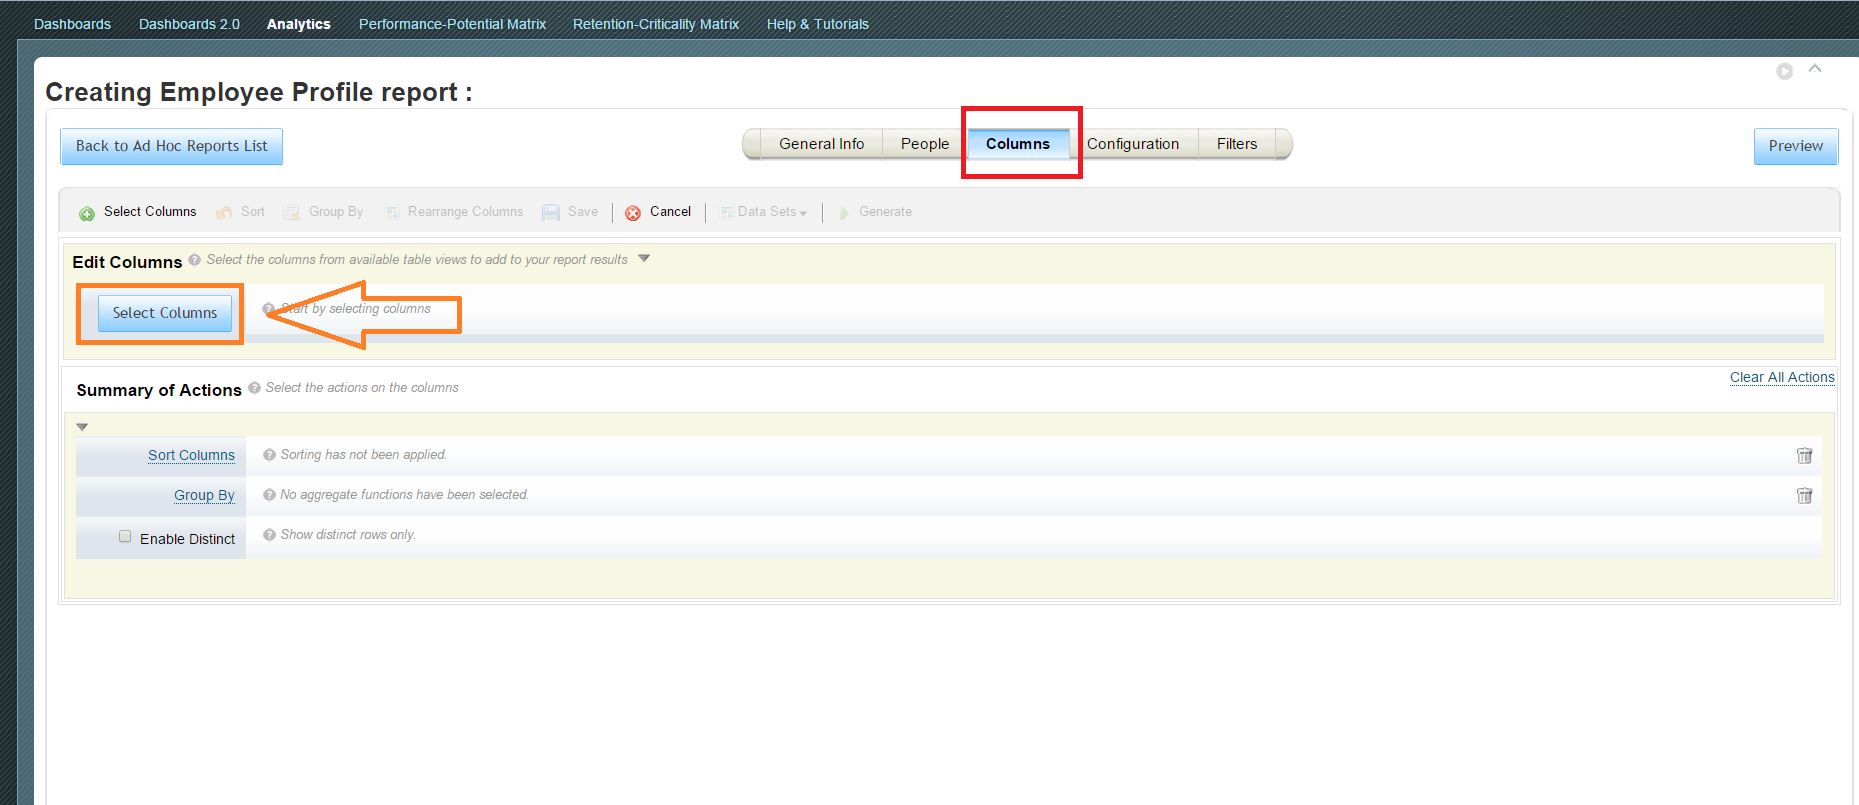The image size is (1859, 805).
Task: Click the green Select Columns toolbar icon
Action: (x=87, y=213)
